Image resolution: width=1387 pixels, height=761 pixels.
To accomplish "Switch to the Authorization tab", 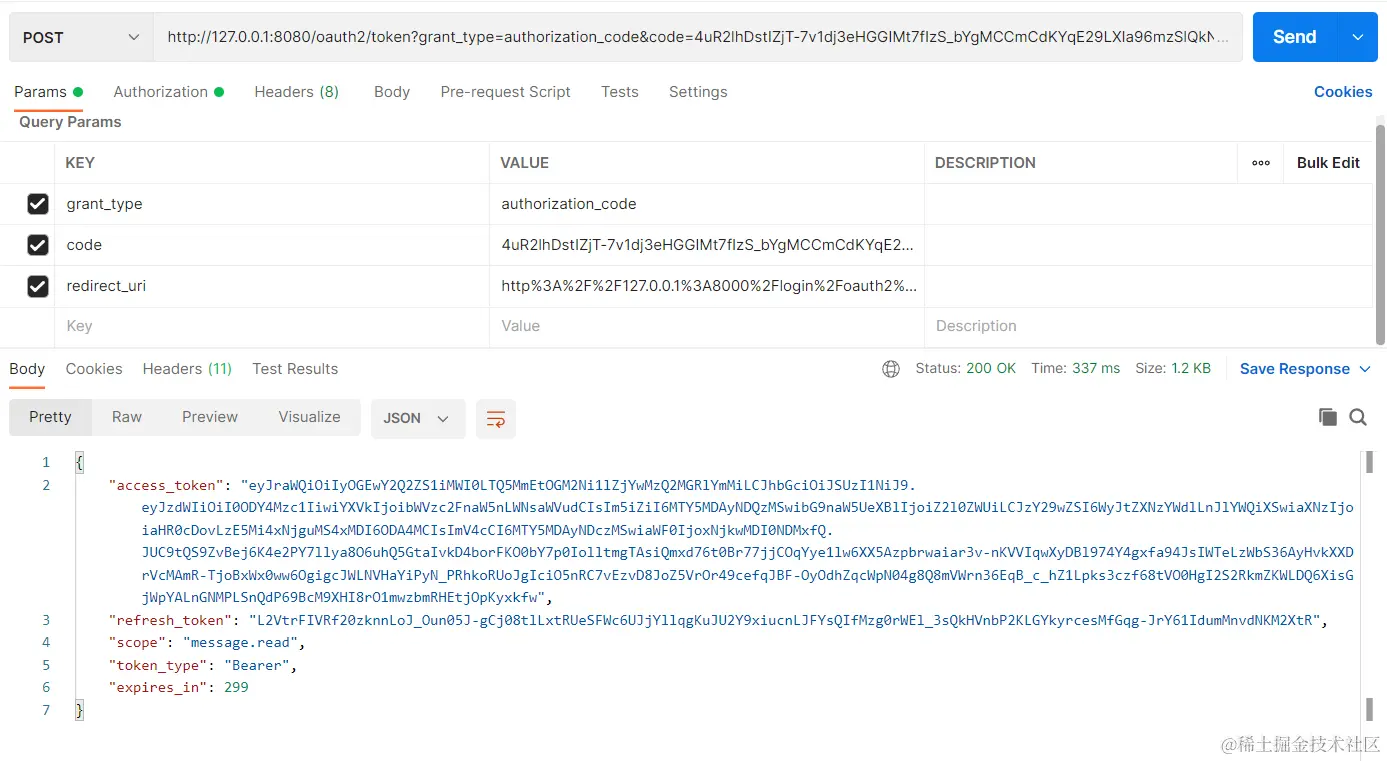I will point(161,91).
